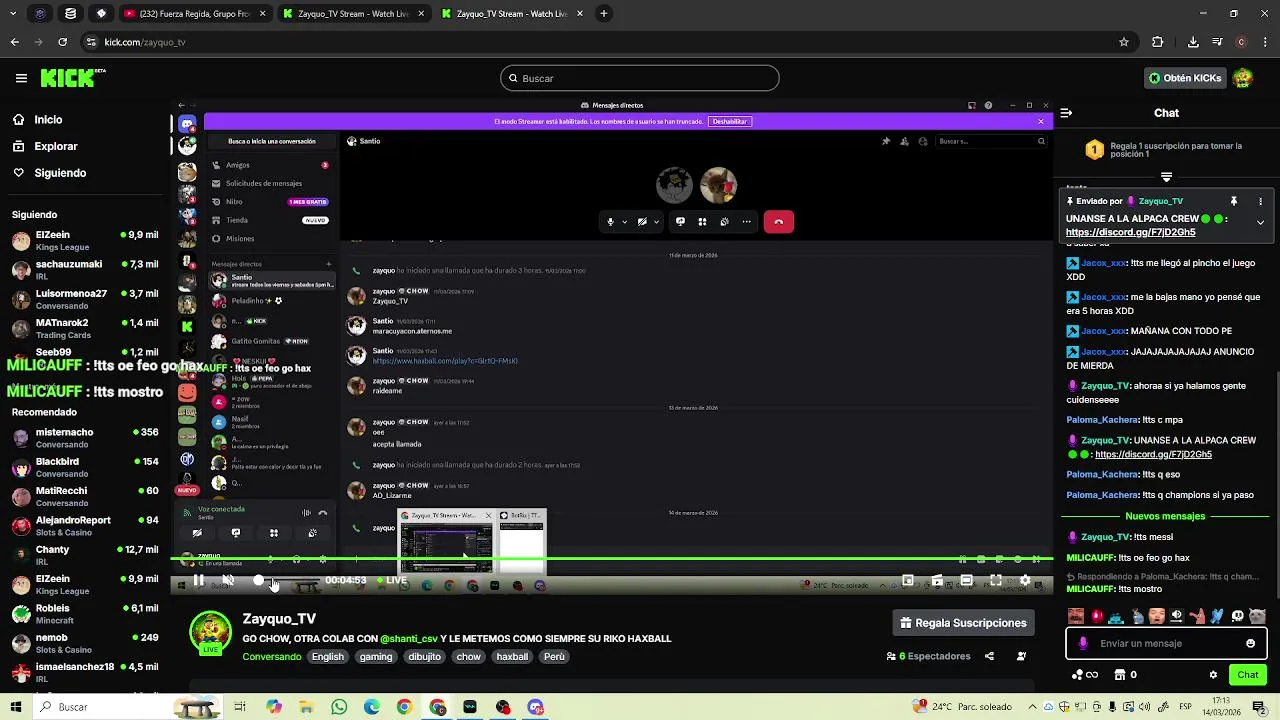The height and width of the screenshot is (720, 1280).
Task: Adjust the stream volume slider
Action: click(x=288, y=580)
